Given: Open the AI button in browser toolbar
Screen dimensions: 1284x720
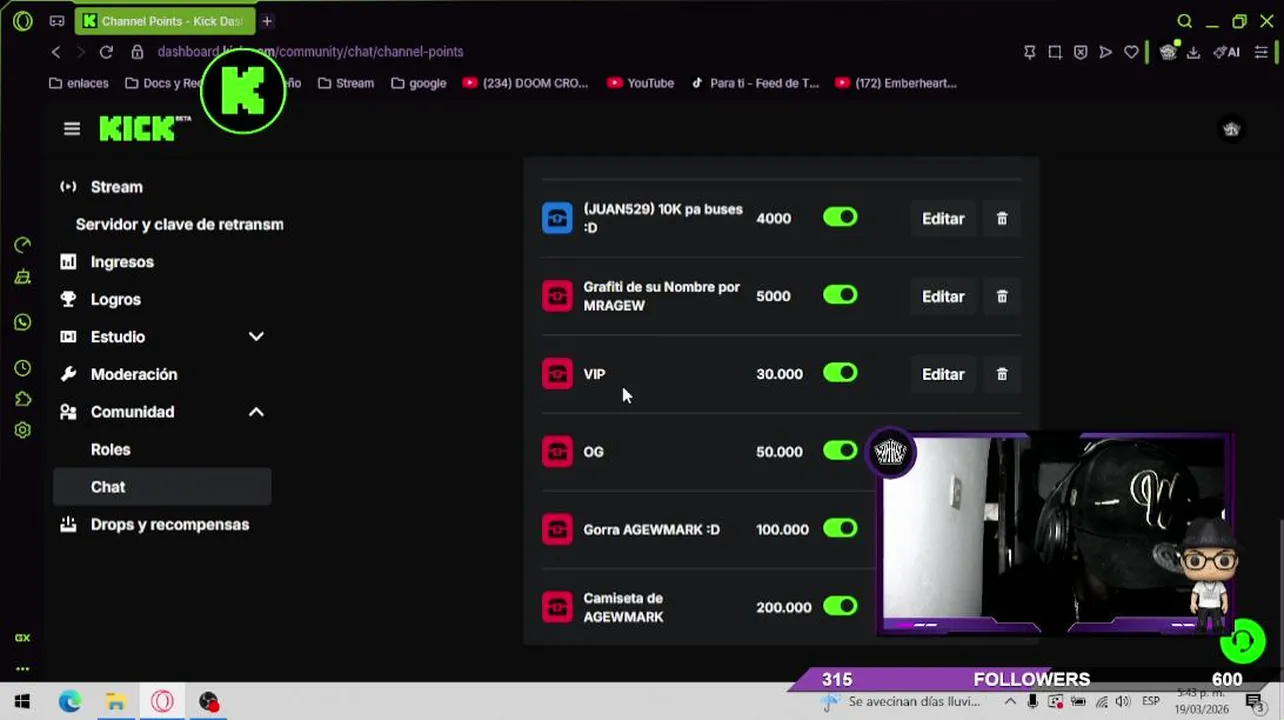Looking at the screenshot, I should [x=1226, y=52].
